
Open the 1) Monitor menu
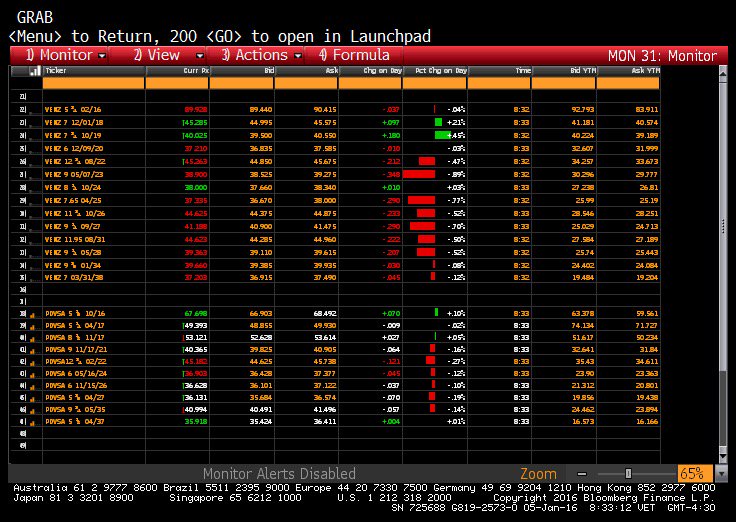click(60, 55)
